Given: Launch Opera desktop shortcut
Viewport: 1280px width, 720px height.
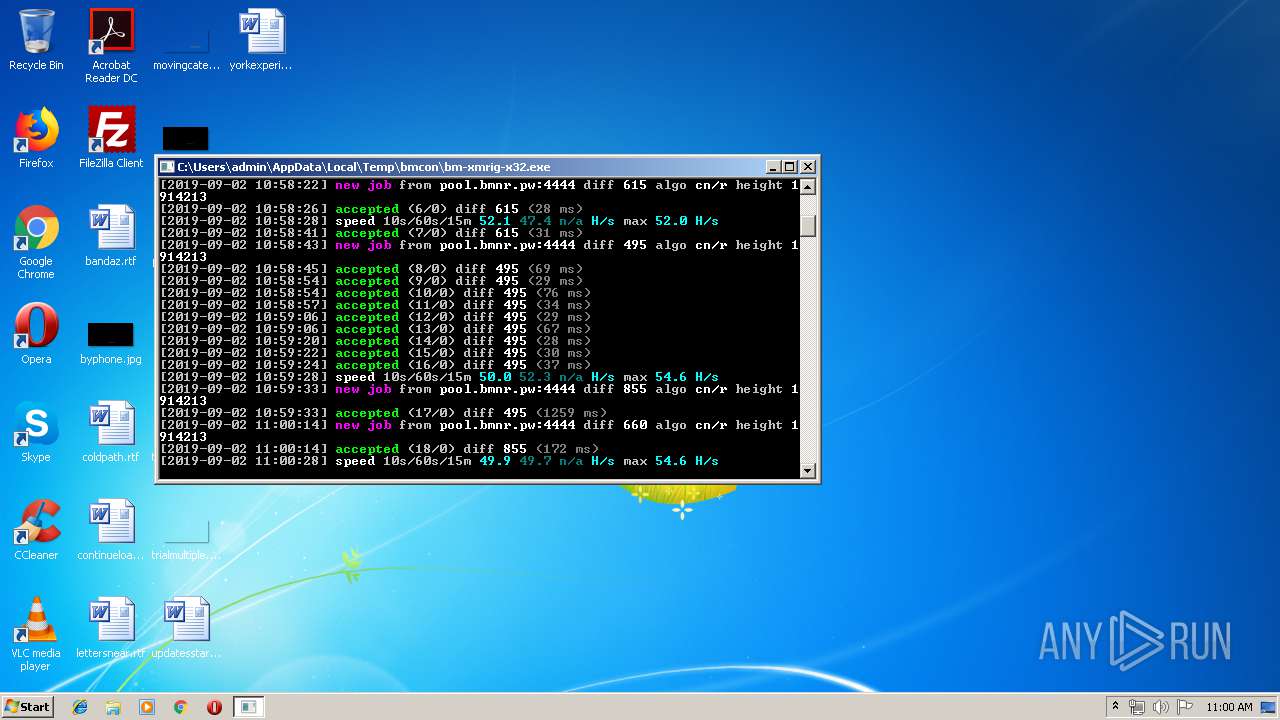Looking at the screenshot, I should coord(36,334).
